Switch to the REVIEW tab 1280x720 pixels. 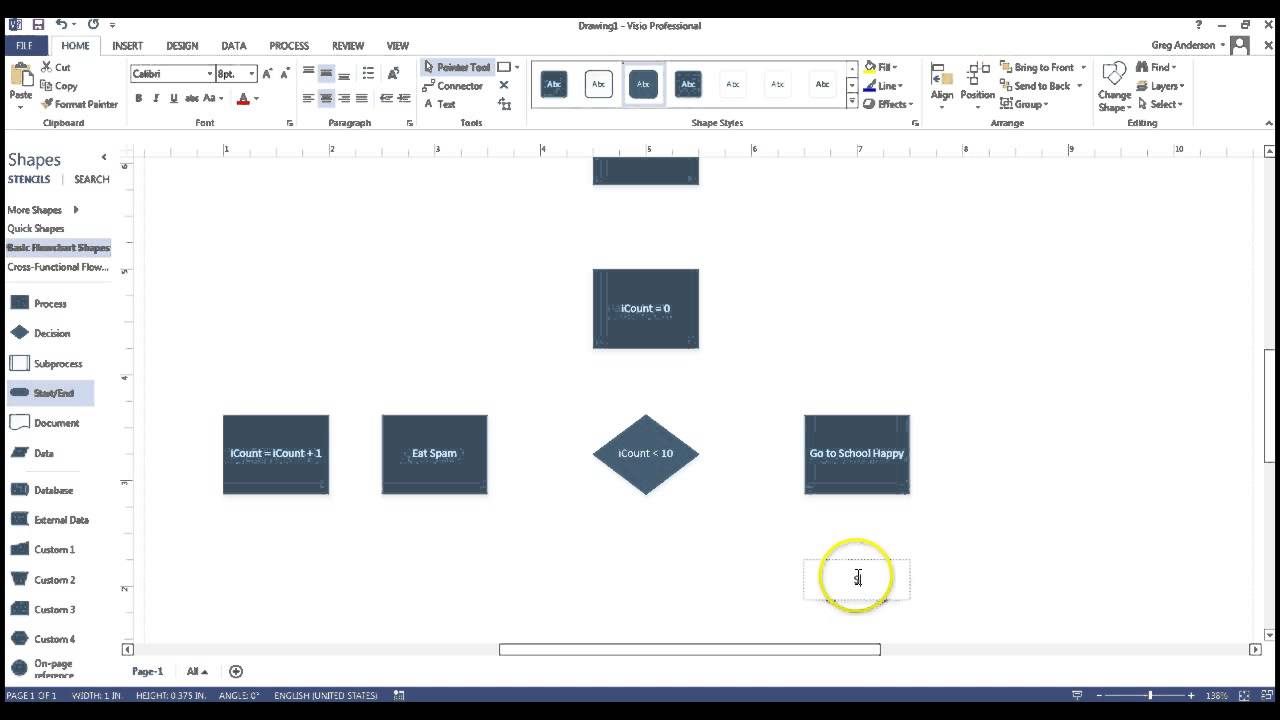(347, 46)
